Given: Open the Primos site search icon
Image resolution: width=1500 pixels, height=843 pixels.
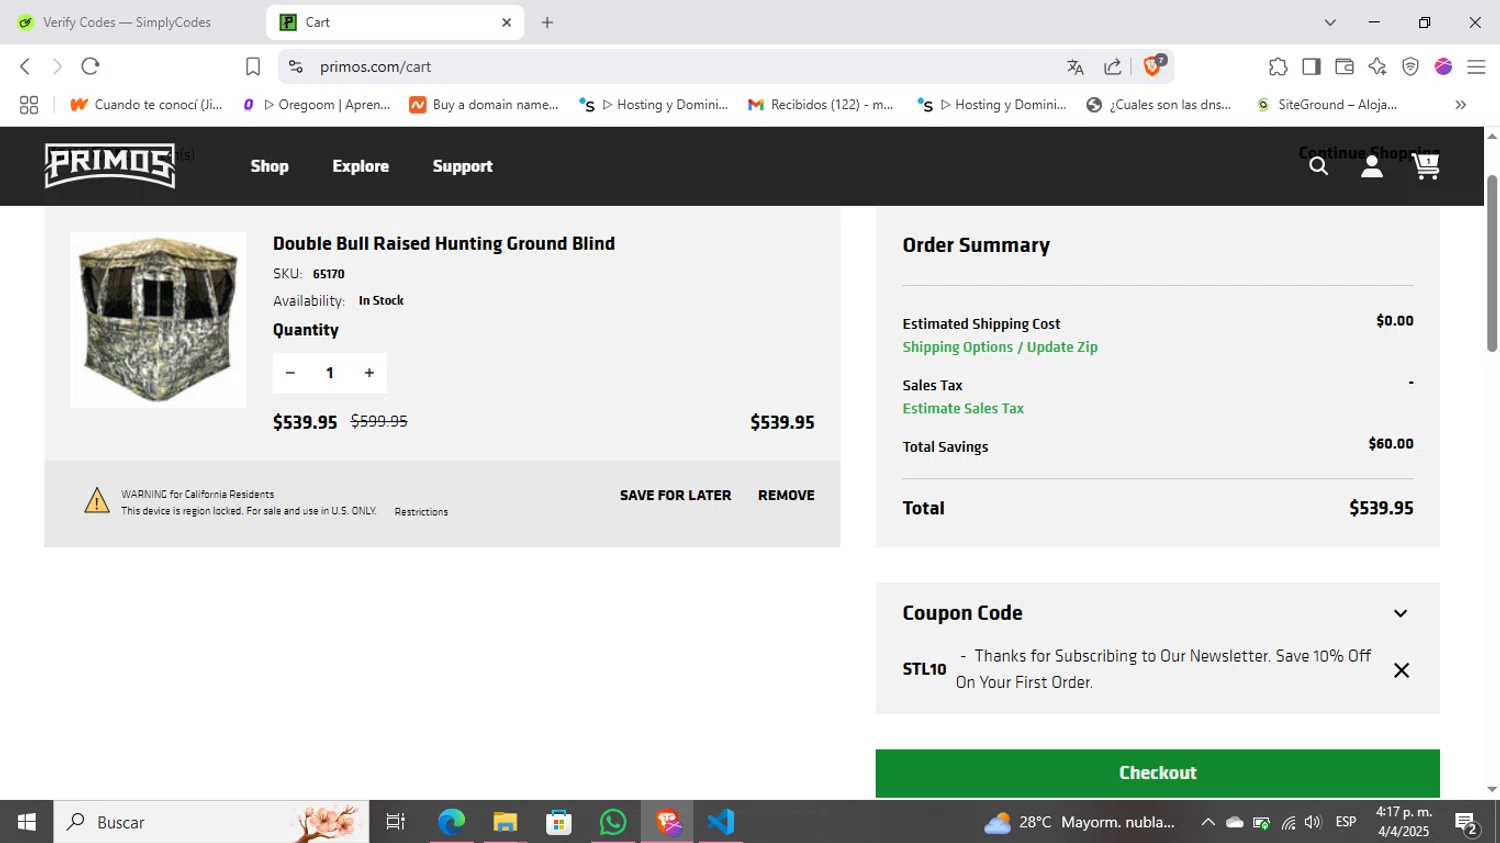Looking at the screenshot, I should click(x=1318, y=166).
